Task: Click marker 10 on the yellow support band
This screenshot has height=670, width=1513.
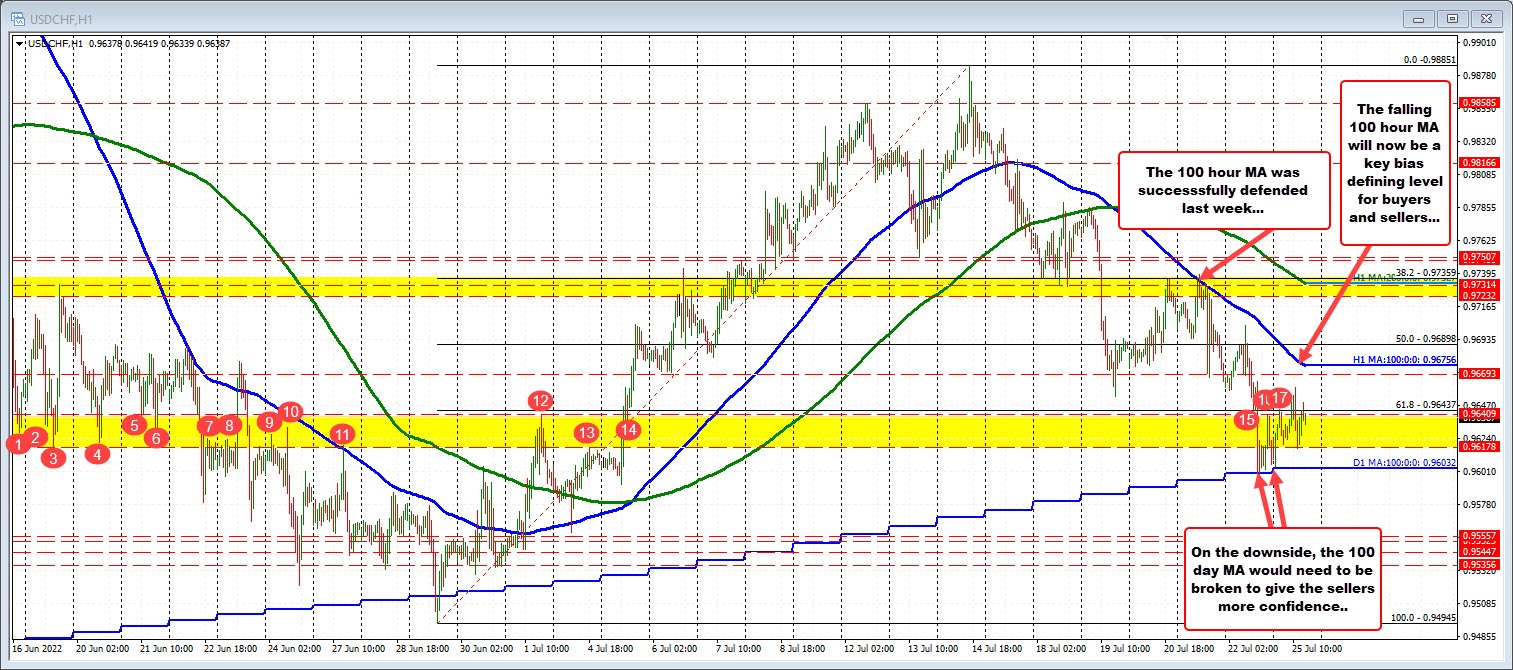Action: pyautogui.click(x=291, y=412)
